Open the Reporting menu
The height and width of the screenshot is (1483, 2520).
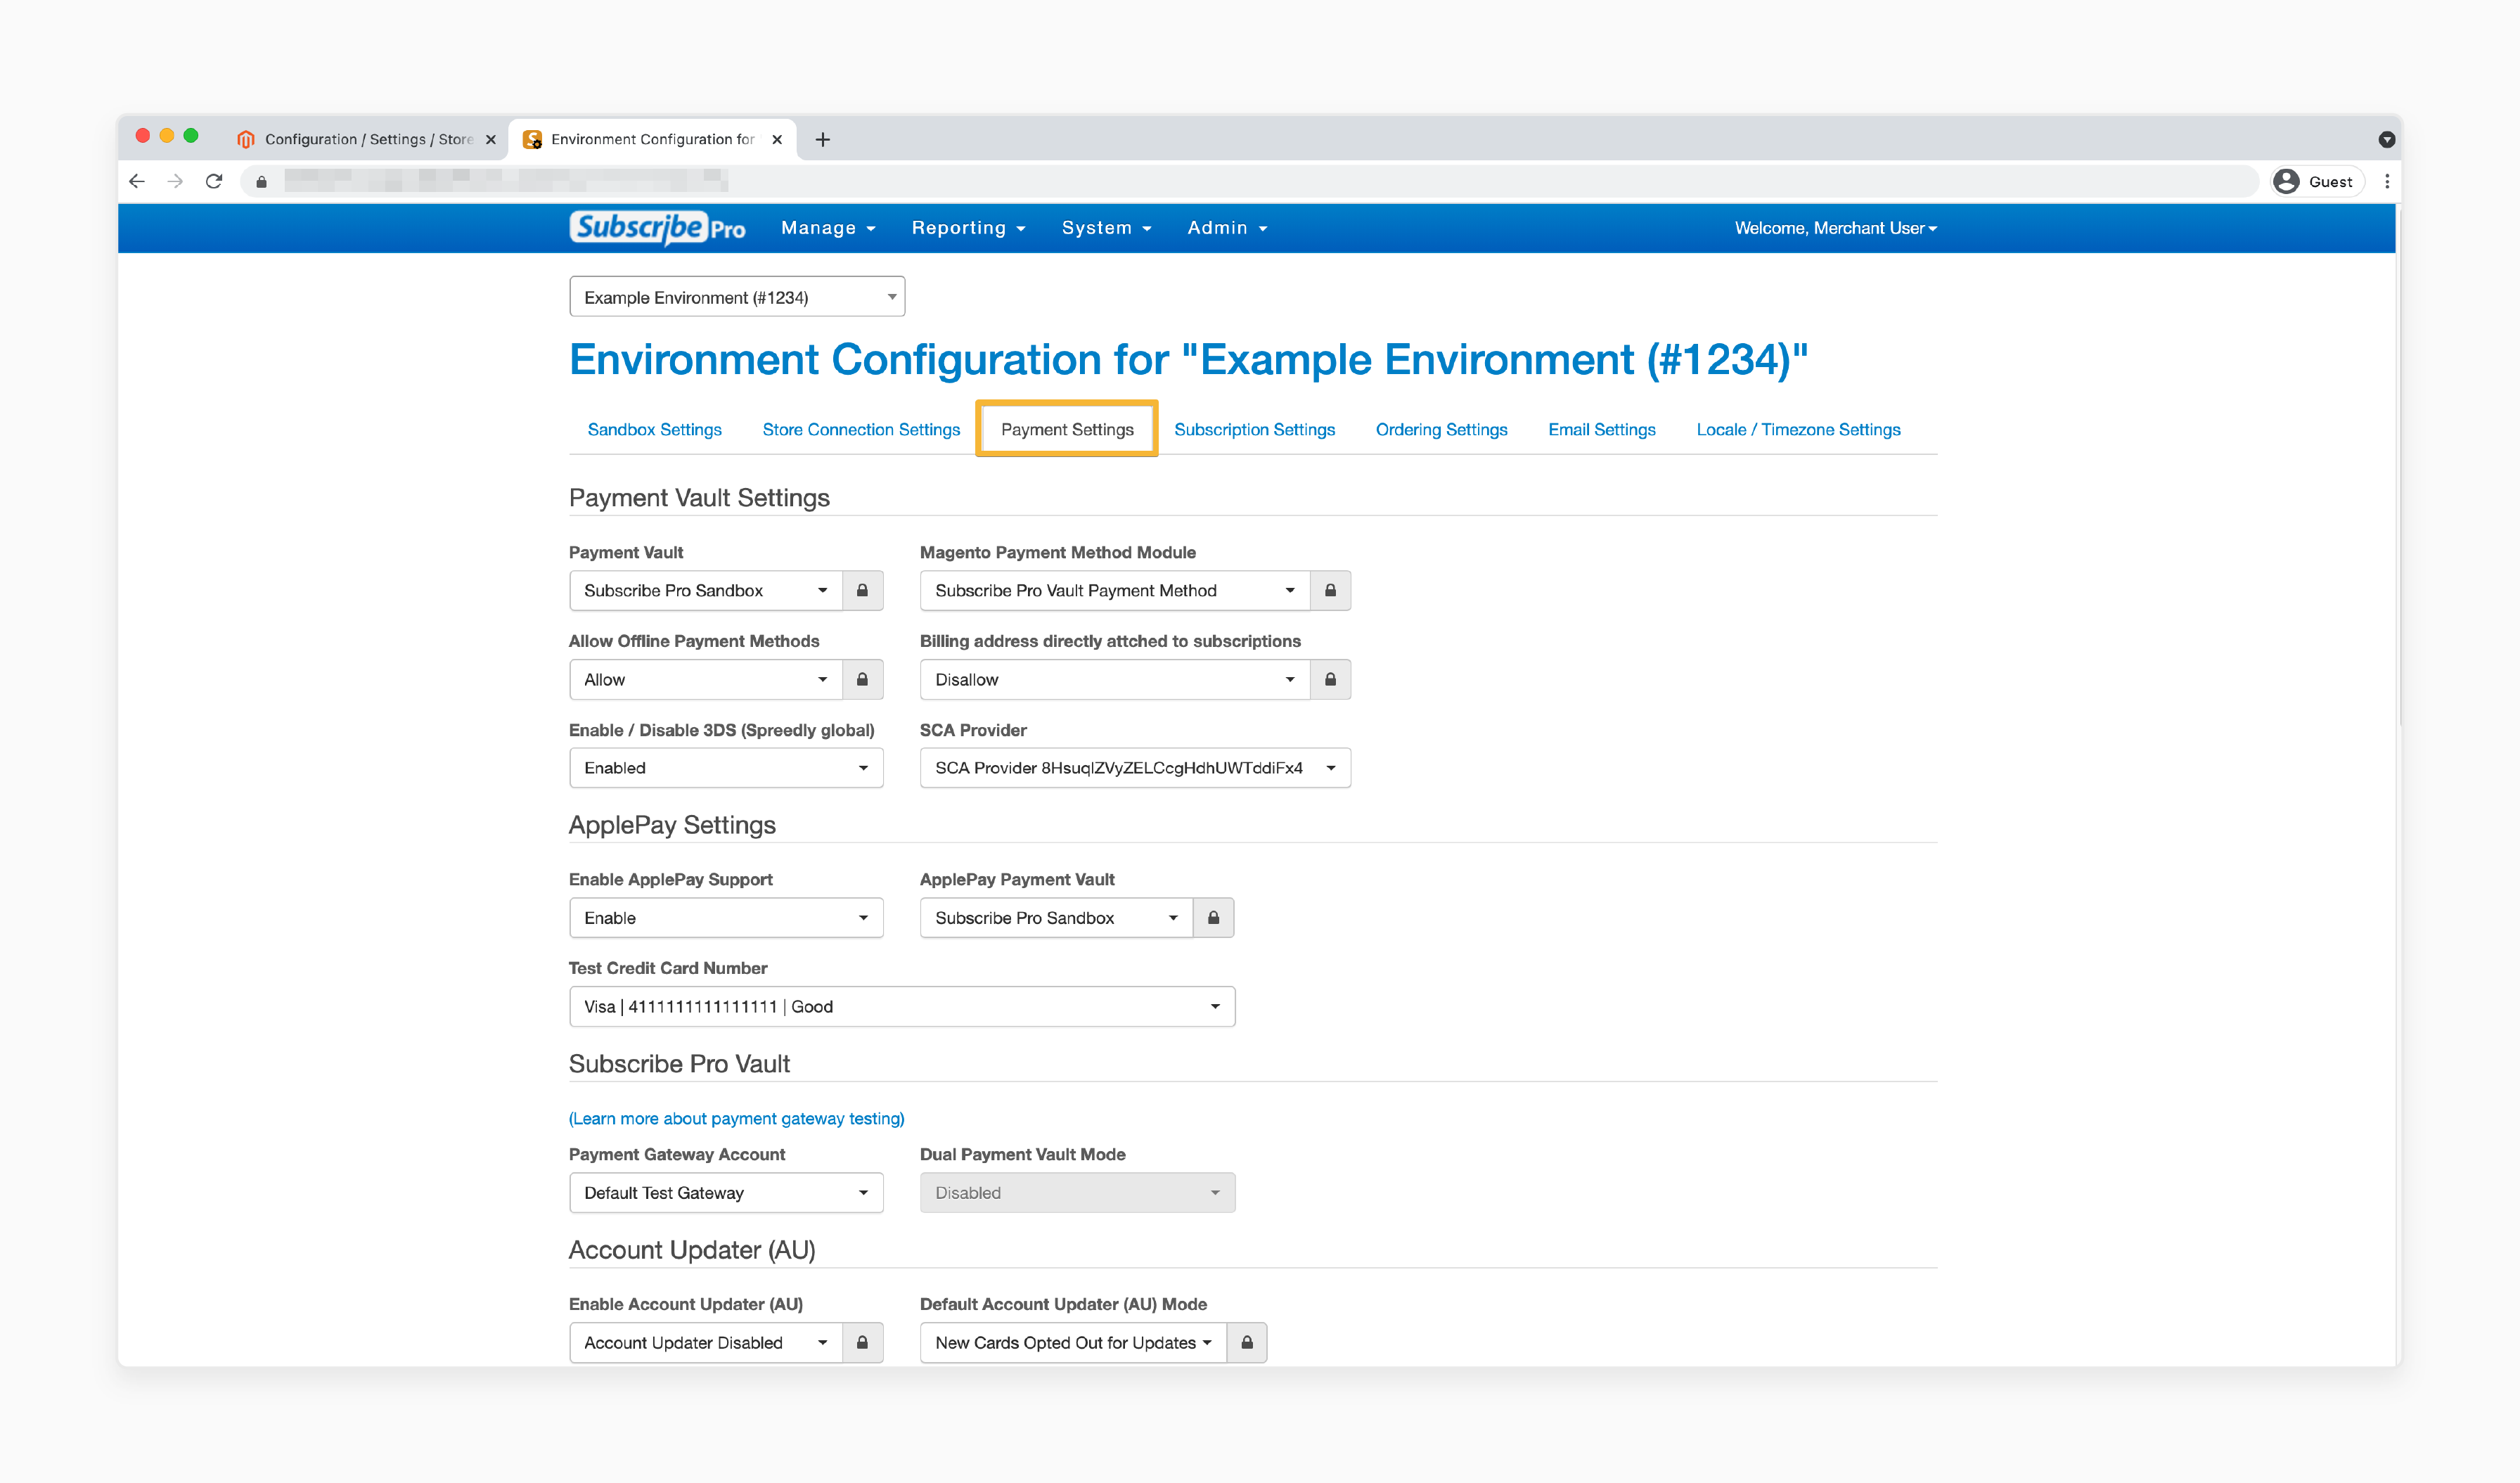968,228
